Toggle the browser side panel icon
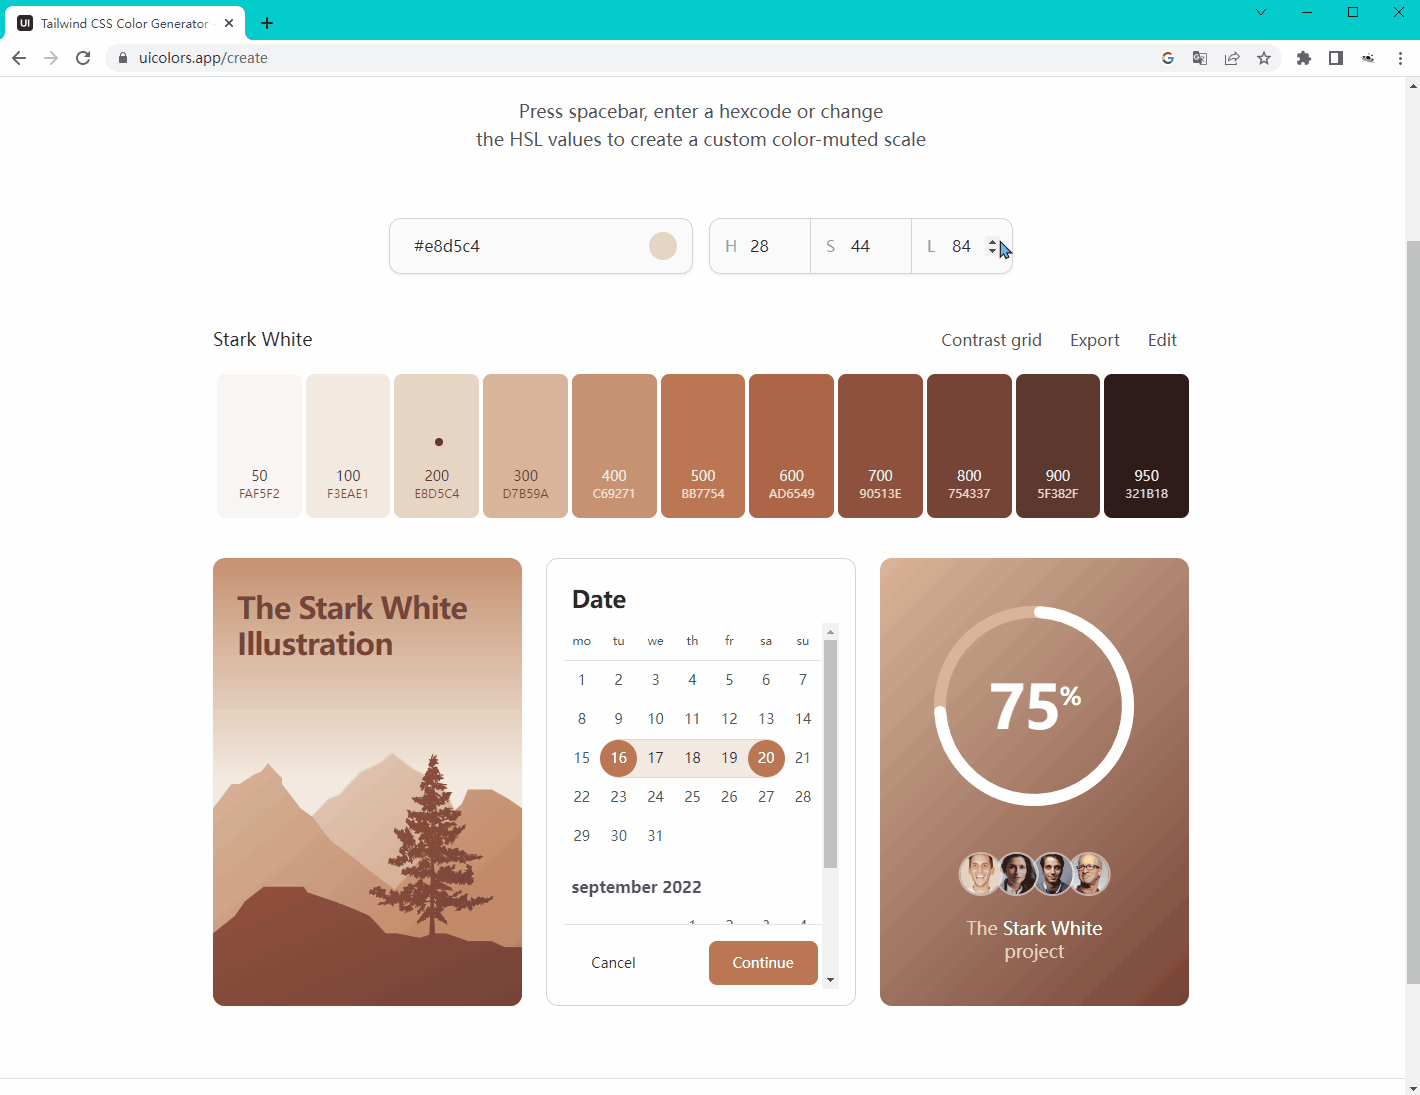 1335,58
